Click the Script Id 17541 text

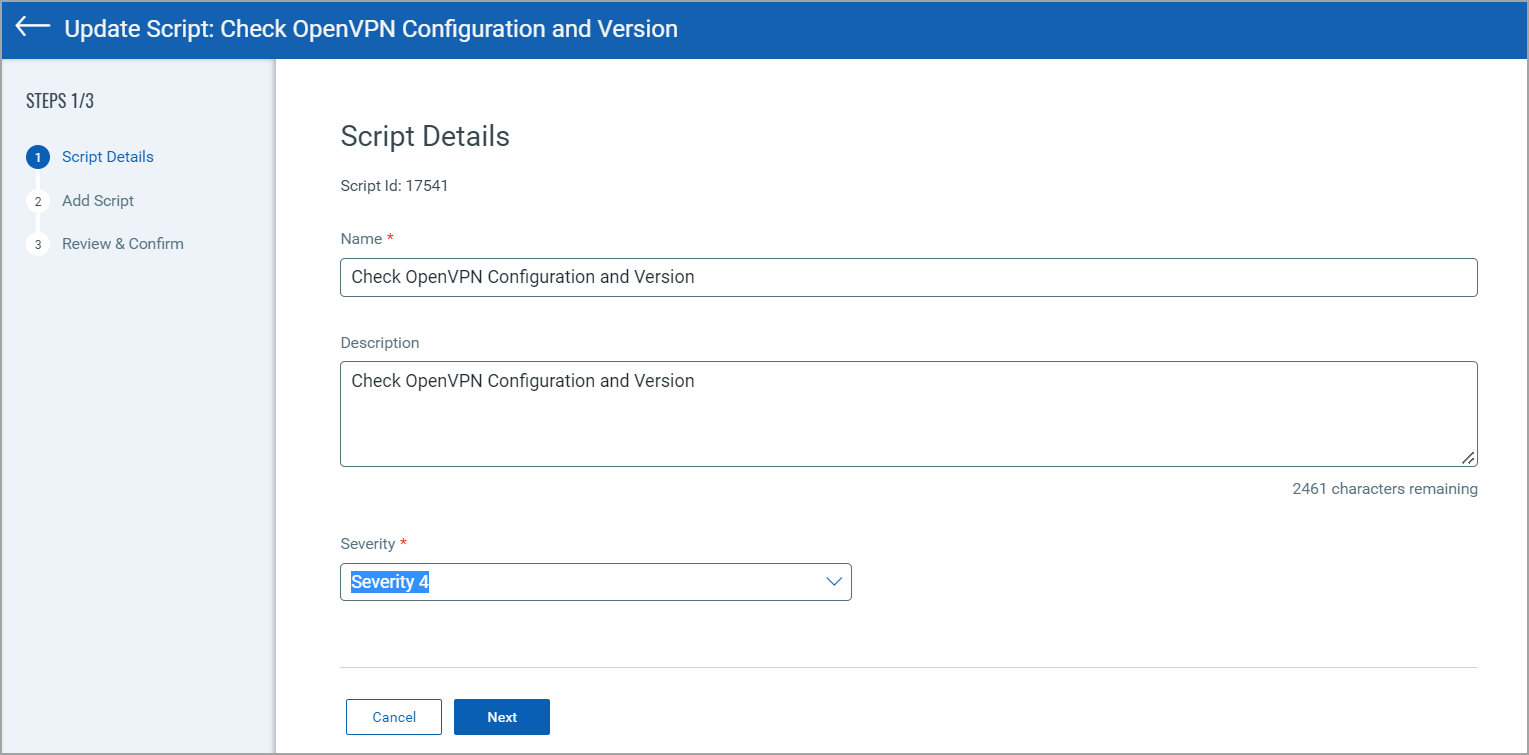(x=394, y=185)
